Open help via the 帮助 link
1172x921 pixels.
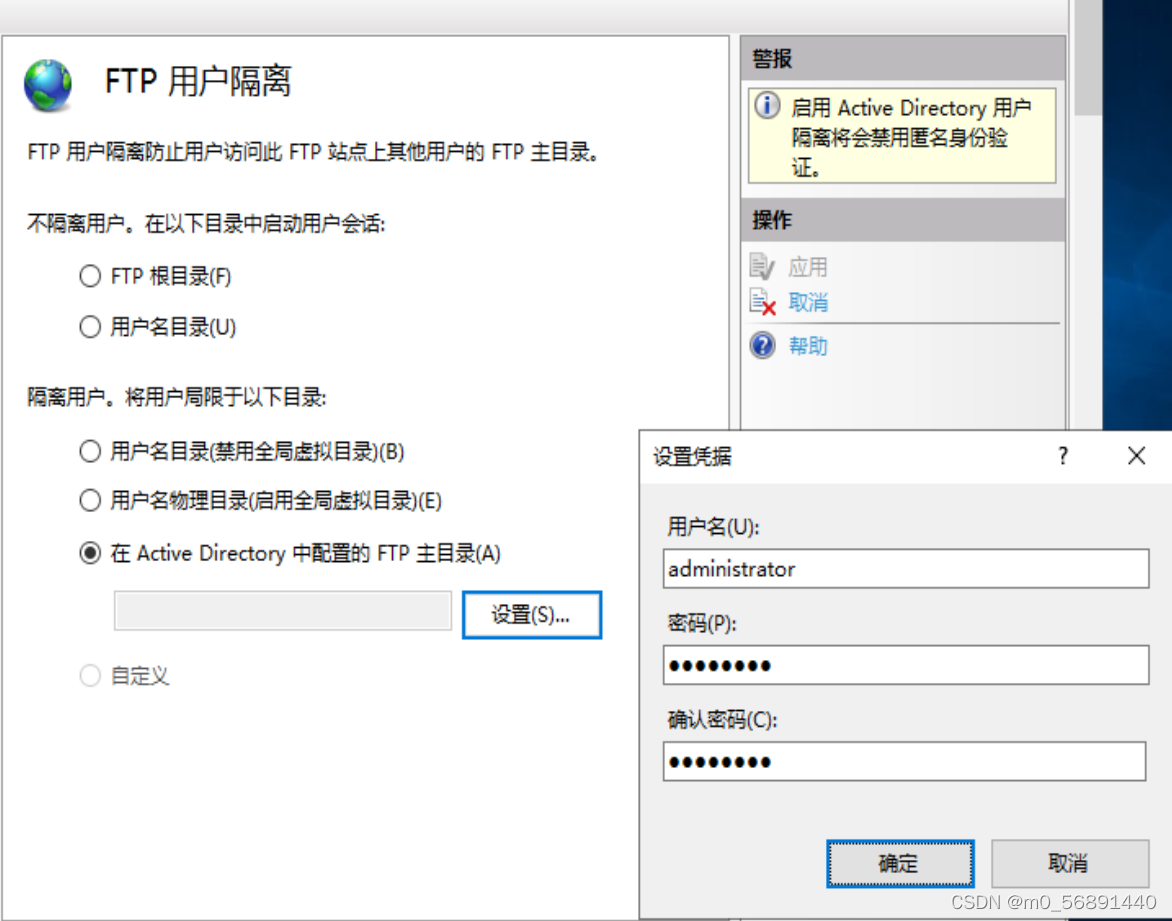pos(808,346)
